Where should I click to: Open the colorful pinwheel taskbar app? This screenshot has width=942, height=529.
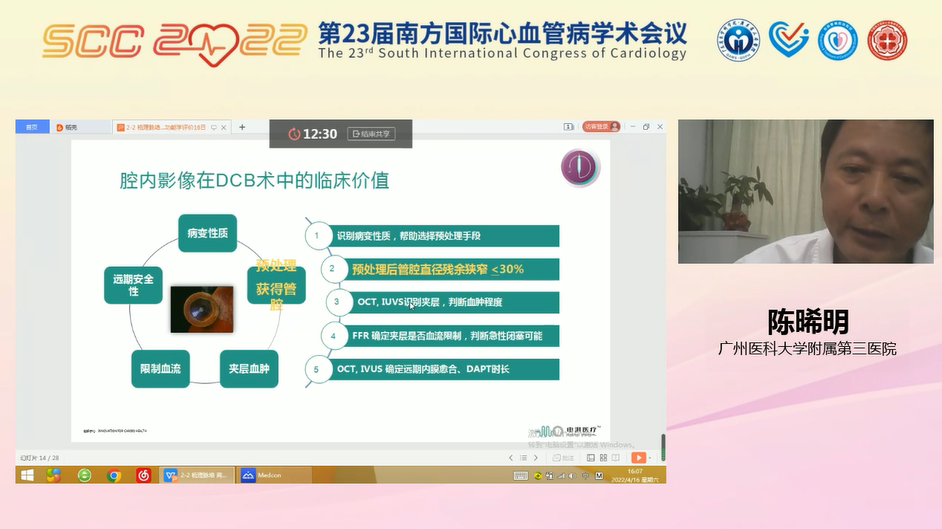[53, 476]
